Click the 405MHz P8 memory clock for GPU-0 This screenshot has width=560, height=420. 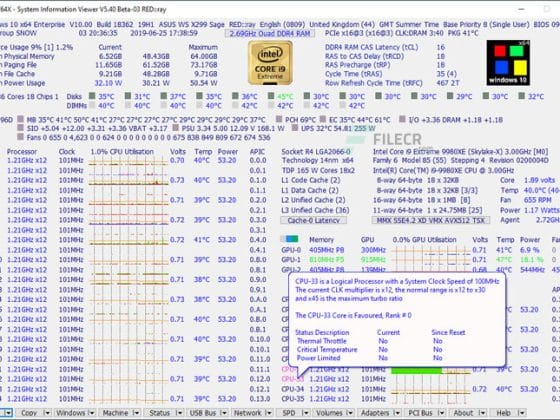327,250
